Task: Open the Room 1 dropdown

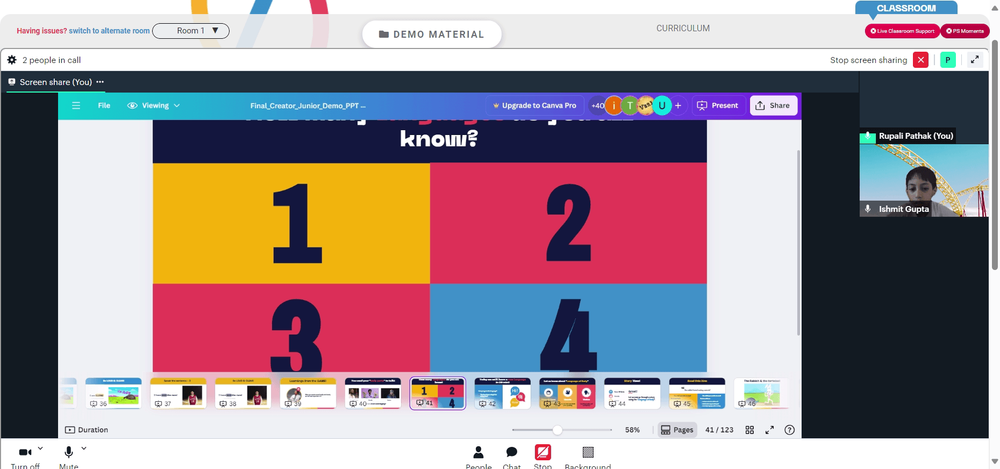Action: pos(191,31)
